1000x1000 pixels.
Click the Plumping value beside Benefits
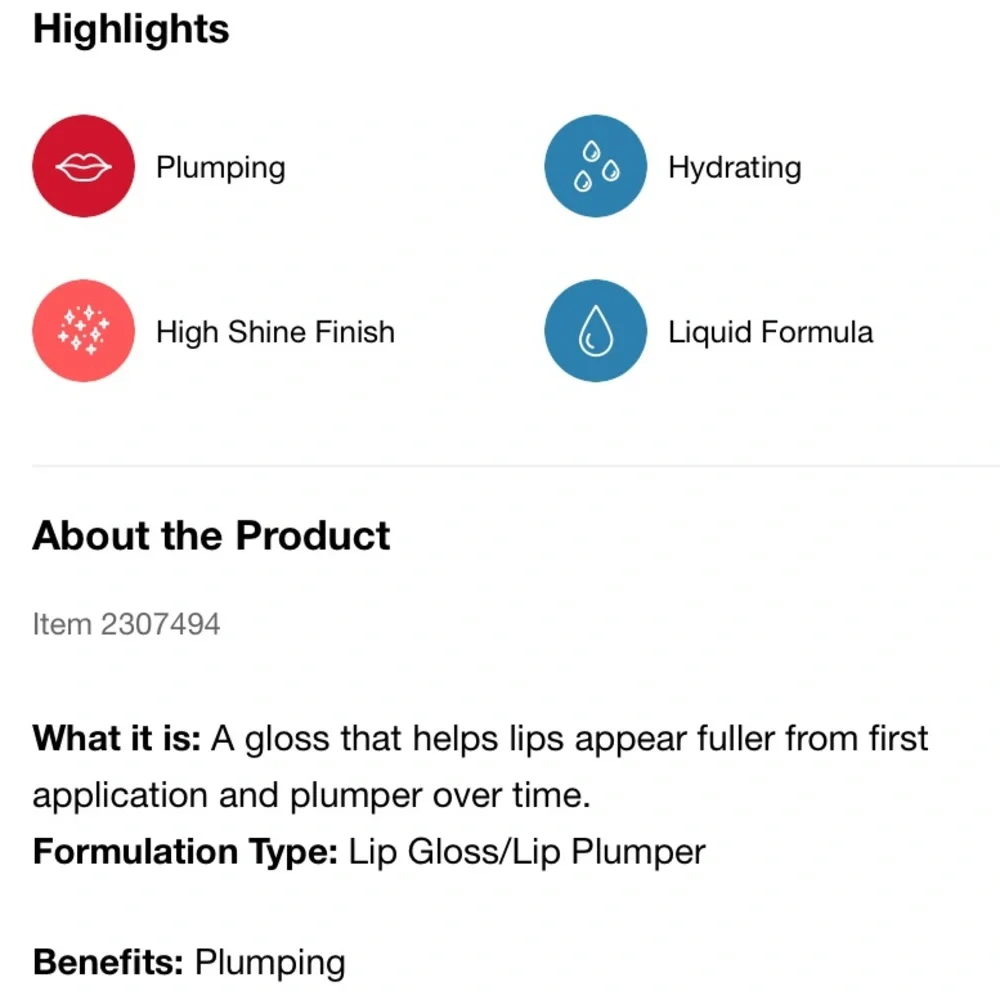(270, 963)
